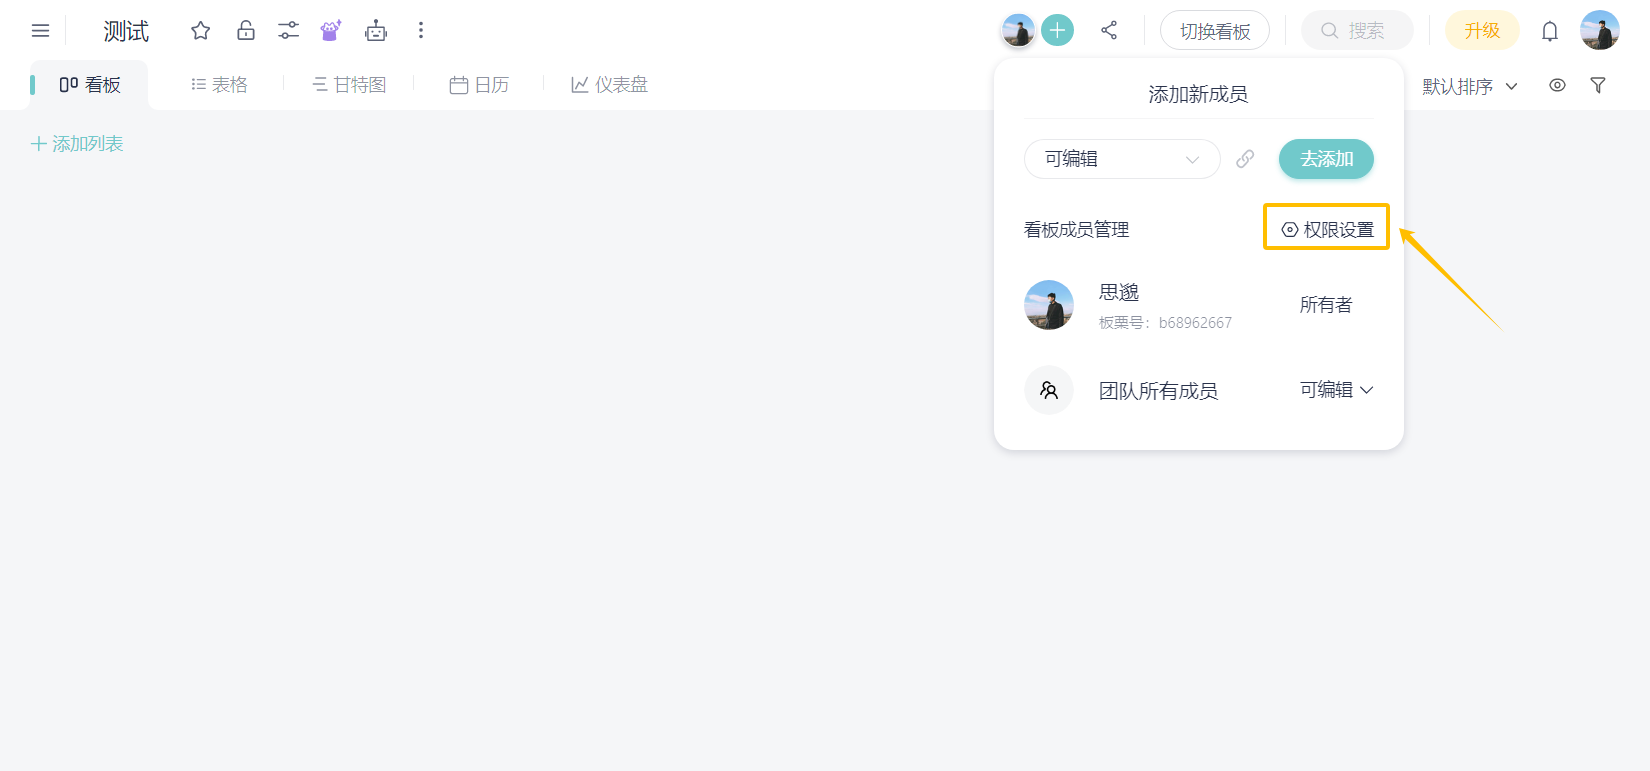Click the 搜索 search field
Image resolution: width=1650 pixels, height=771 pixels.
coord(1357,31)
